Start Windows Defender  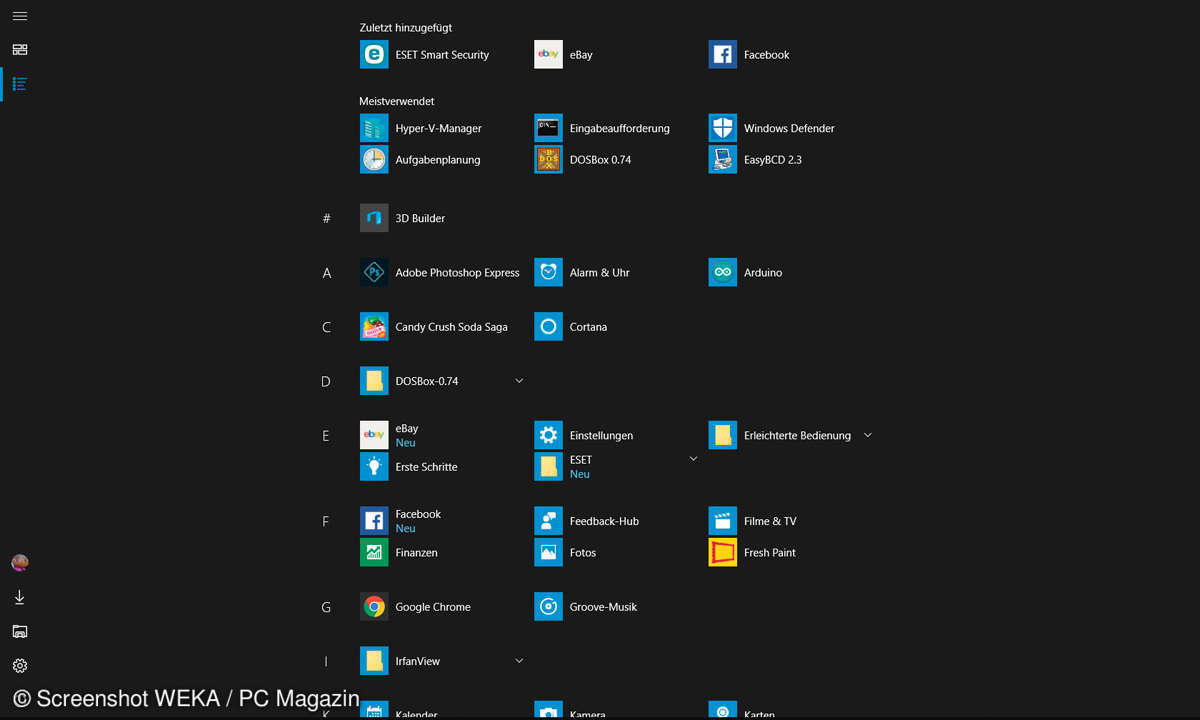772,128
